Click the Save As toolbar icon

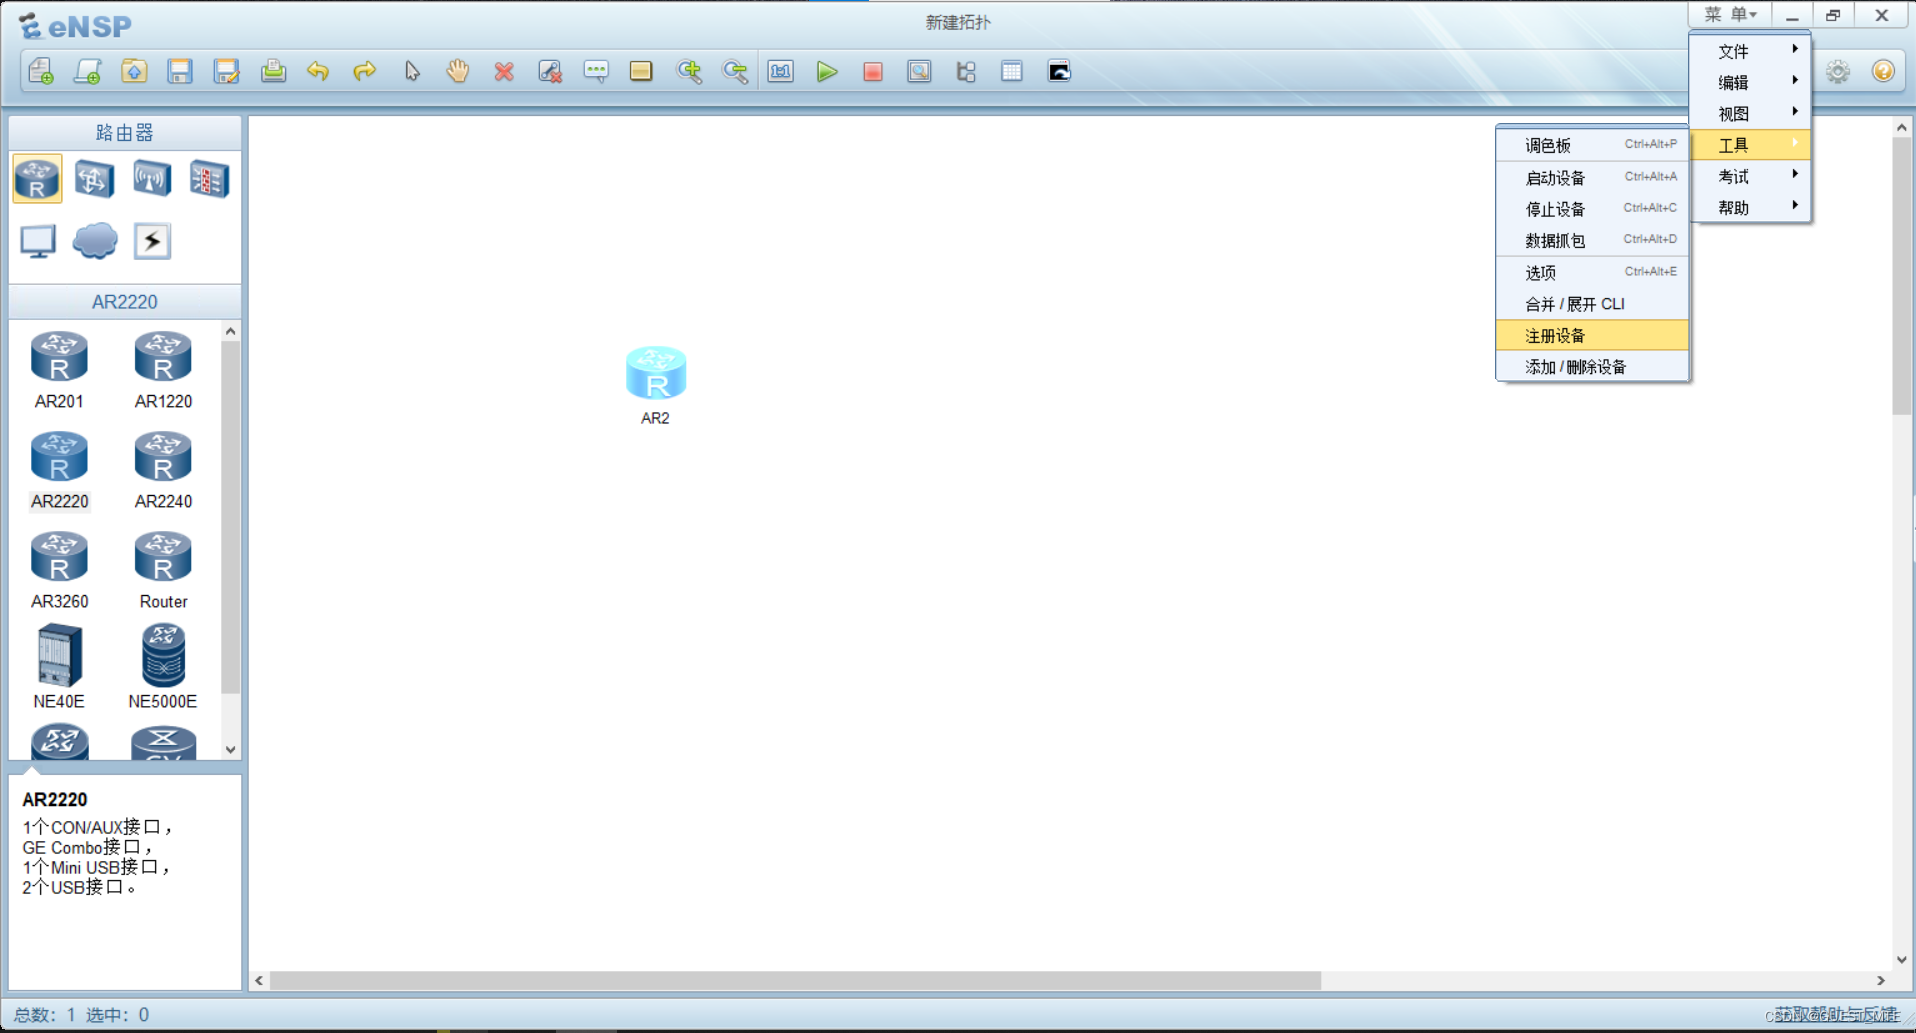[x=227, y=71]
